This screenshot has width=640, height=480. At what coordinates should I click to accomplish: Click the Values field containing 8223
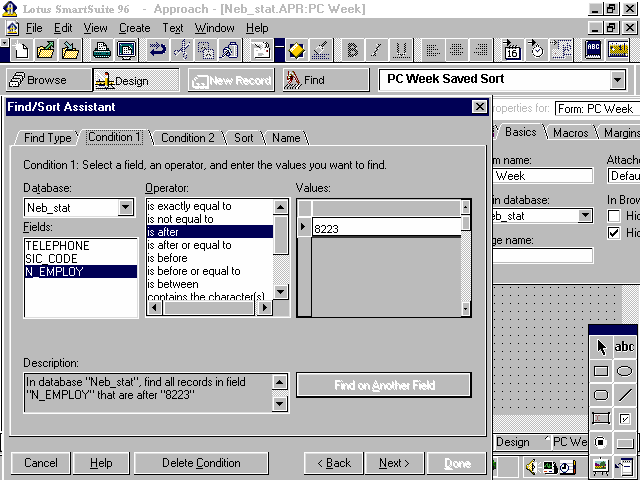[386, 228]
